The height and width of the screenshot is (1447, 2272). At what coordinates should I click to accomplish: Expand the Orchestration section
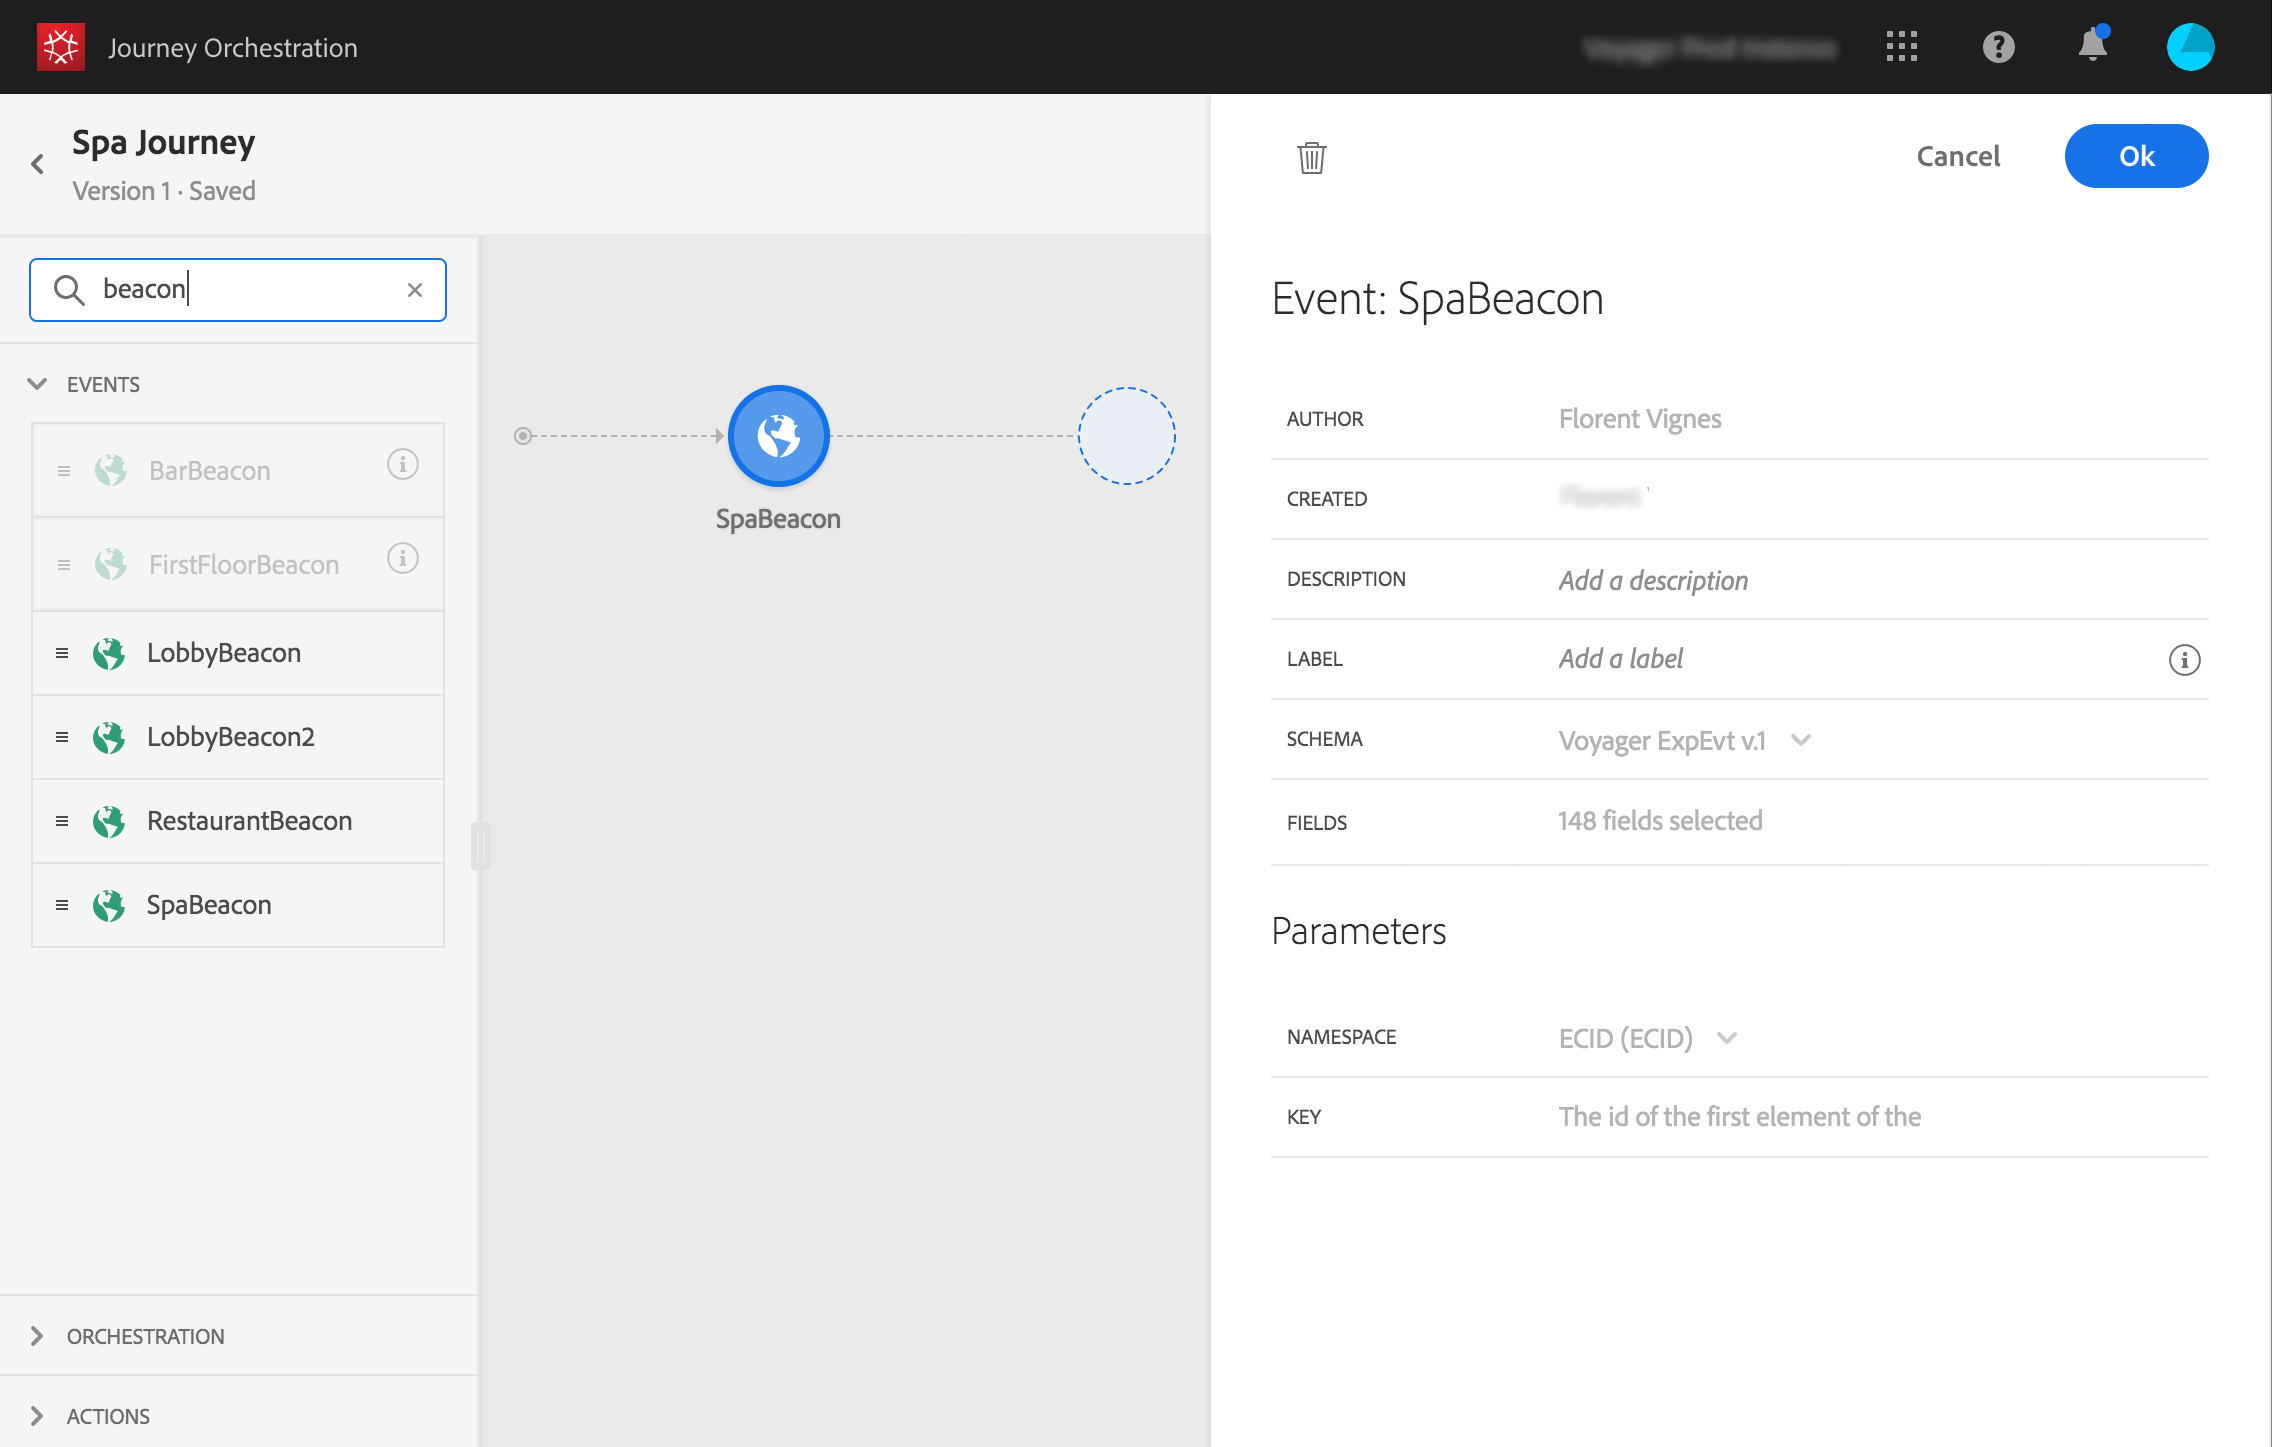(38, 1336)
